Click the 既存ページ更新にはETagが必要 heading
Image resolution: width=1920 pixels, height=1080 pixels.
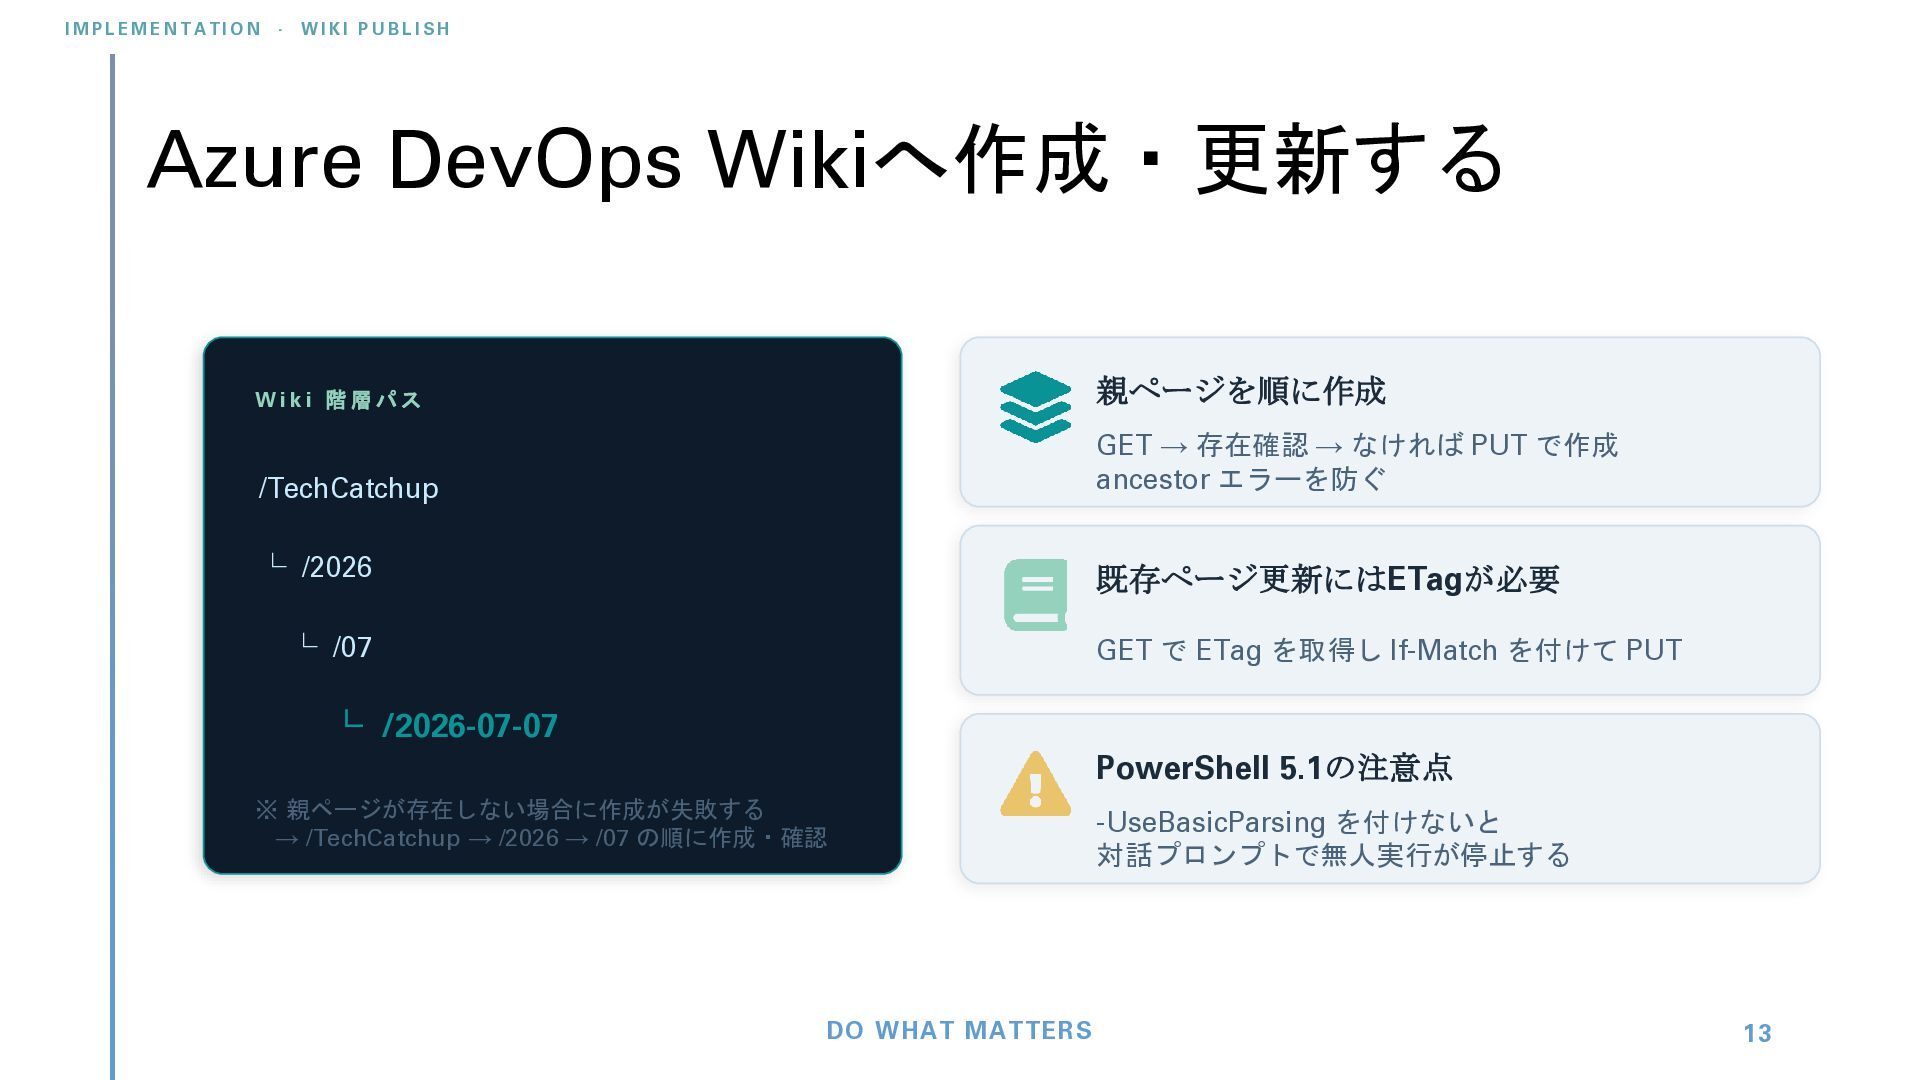tap(1327, 579)
